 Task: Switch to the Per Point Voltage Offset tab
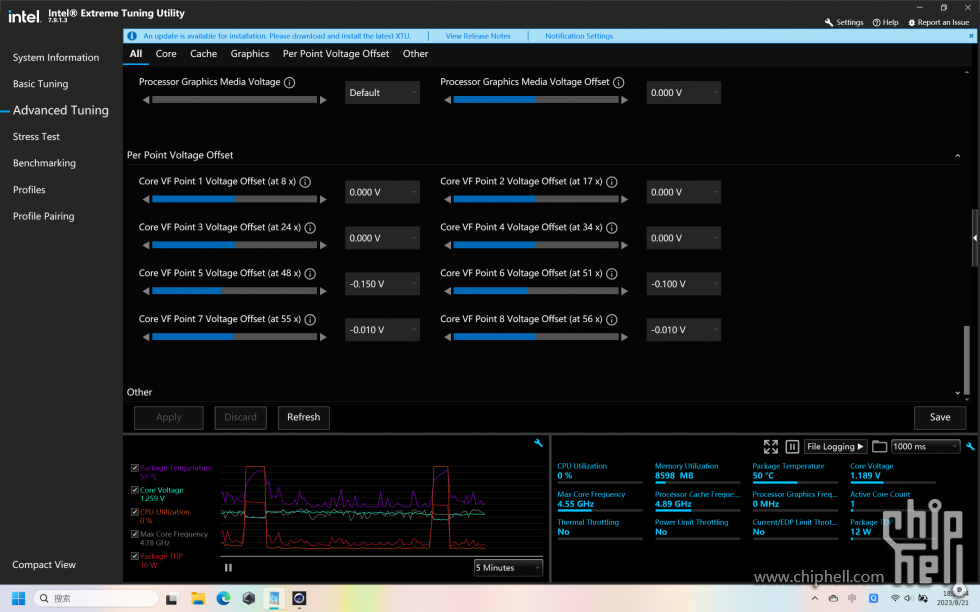coord(336,54)
